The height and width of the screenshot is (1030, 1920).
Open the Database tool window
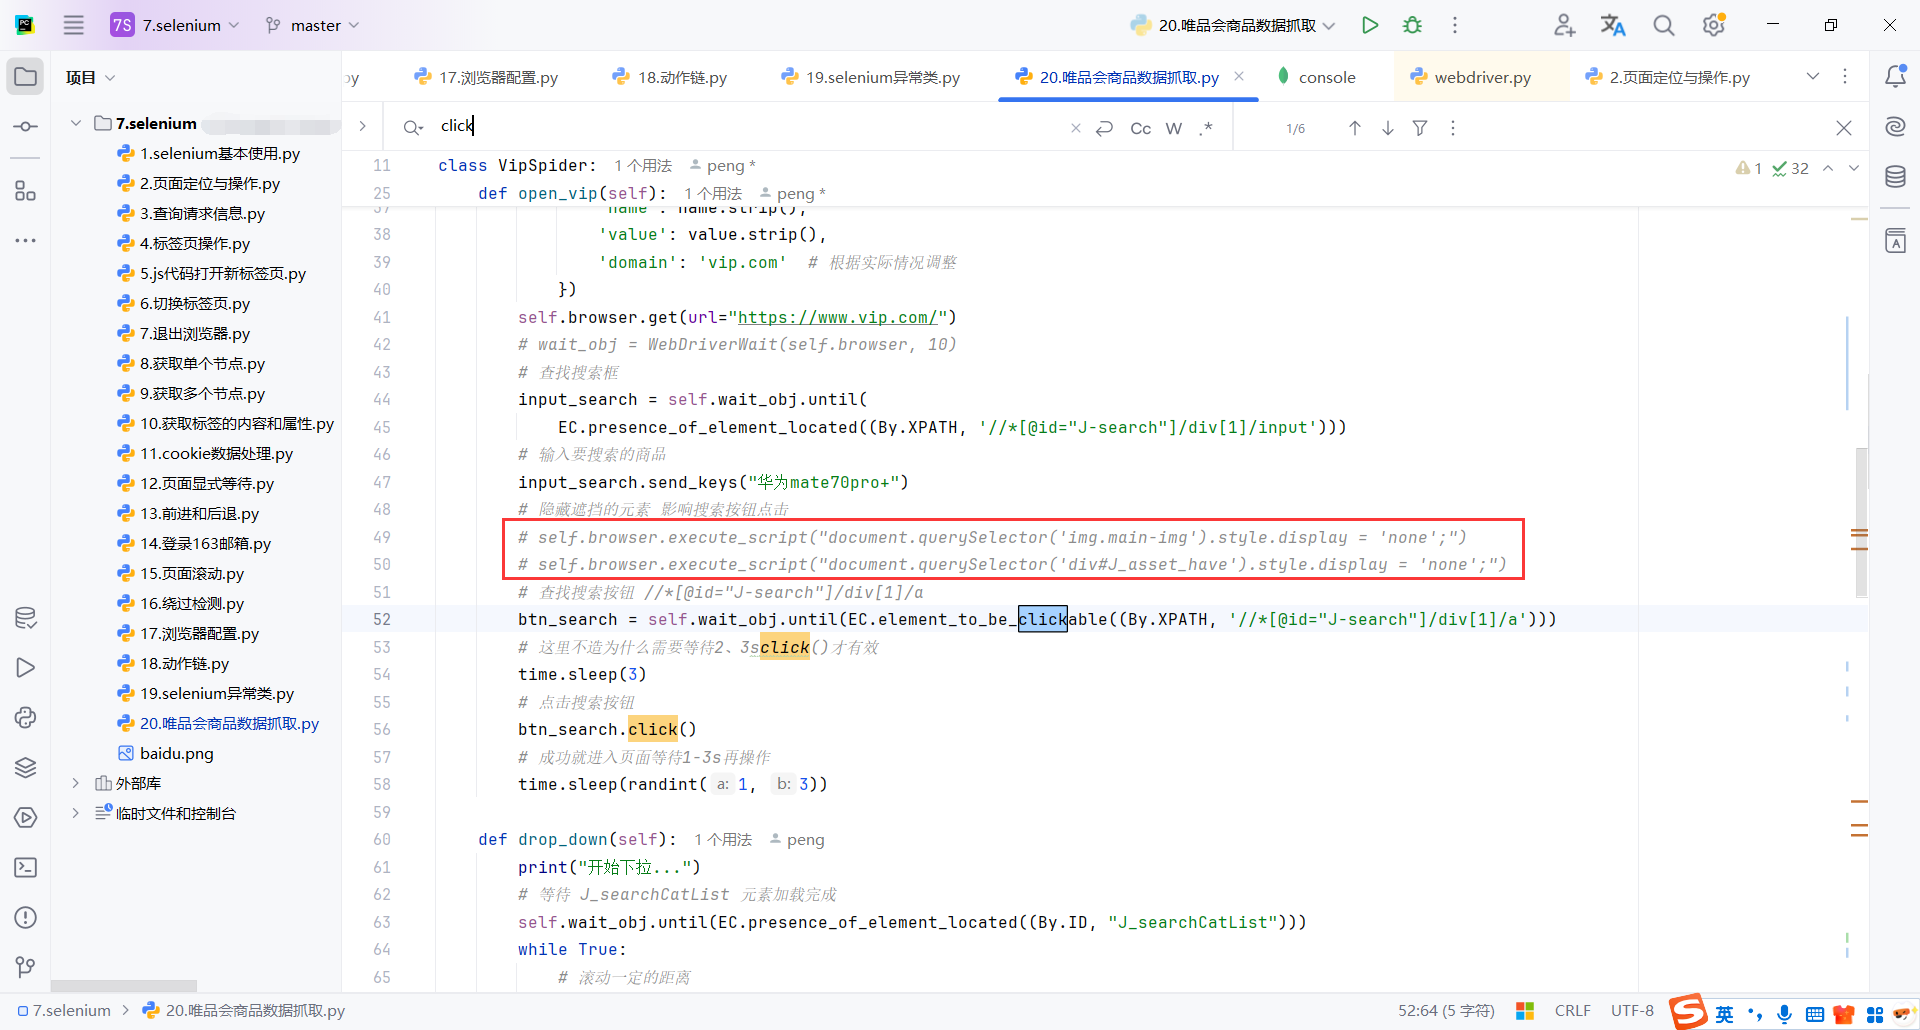(1895, 178)
